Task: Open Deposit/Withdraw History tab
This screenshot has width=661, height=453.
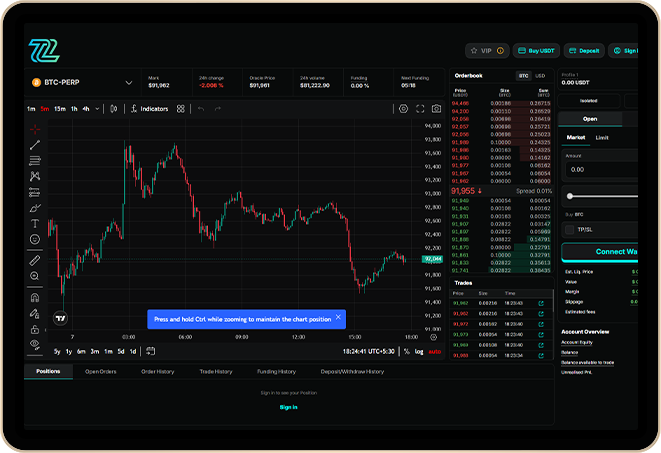Action: tap(352, 372)
